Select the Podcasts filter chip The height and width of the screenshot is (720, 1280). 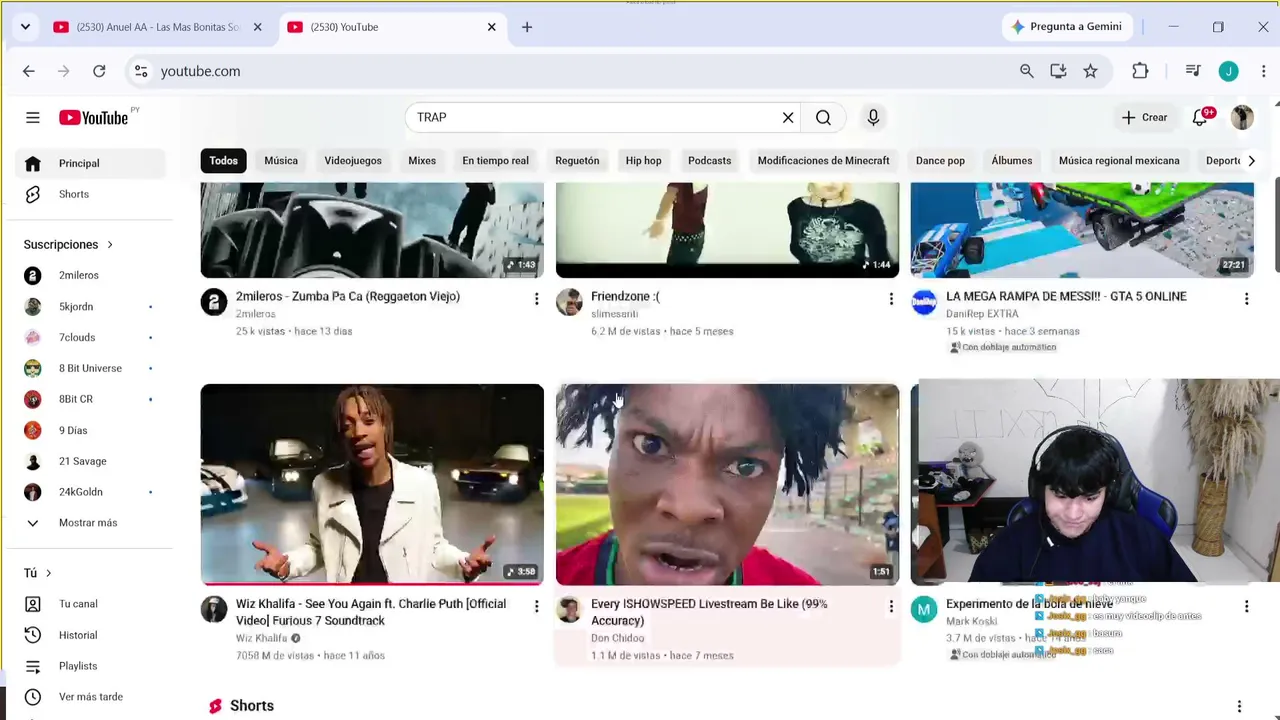(x=709, y=160)
